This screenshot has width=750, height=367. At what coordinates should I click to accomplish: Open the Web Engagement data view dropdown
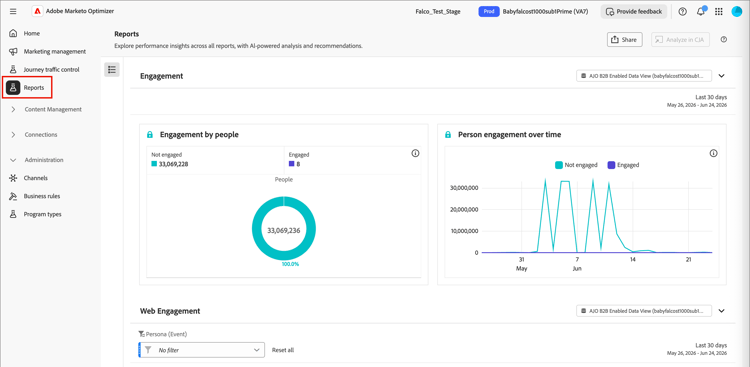(x=644, y=311)
